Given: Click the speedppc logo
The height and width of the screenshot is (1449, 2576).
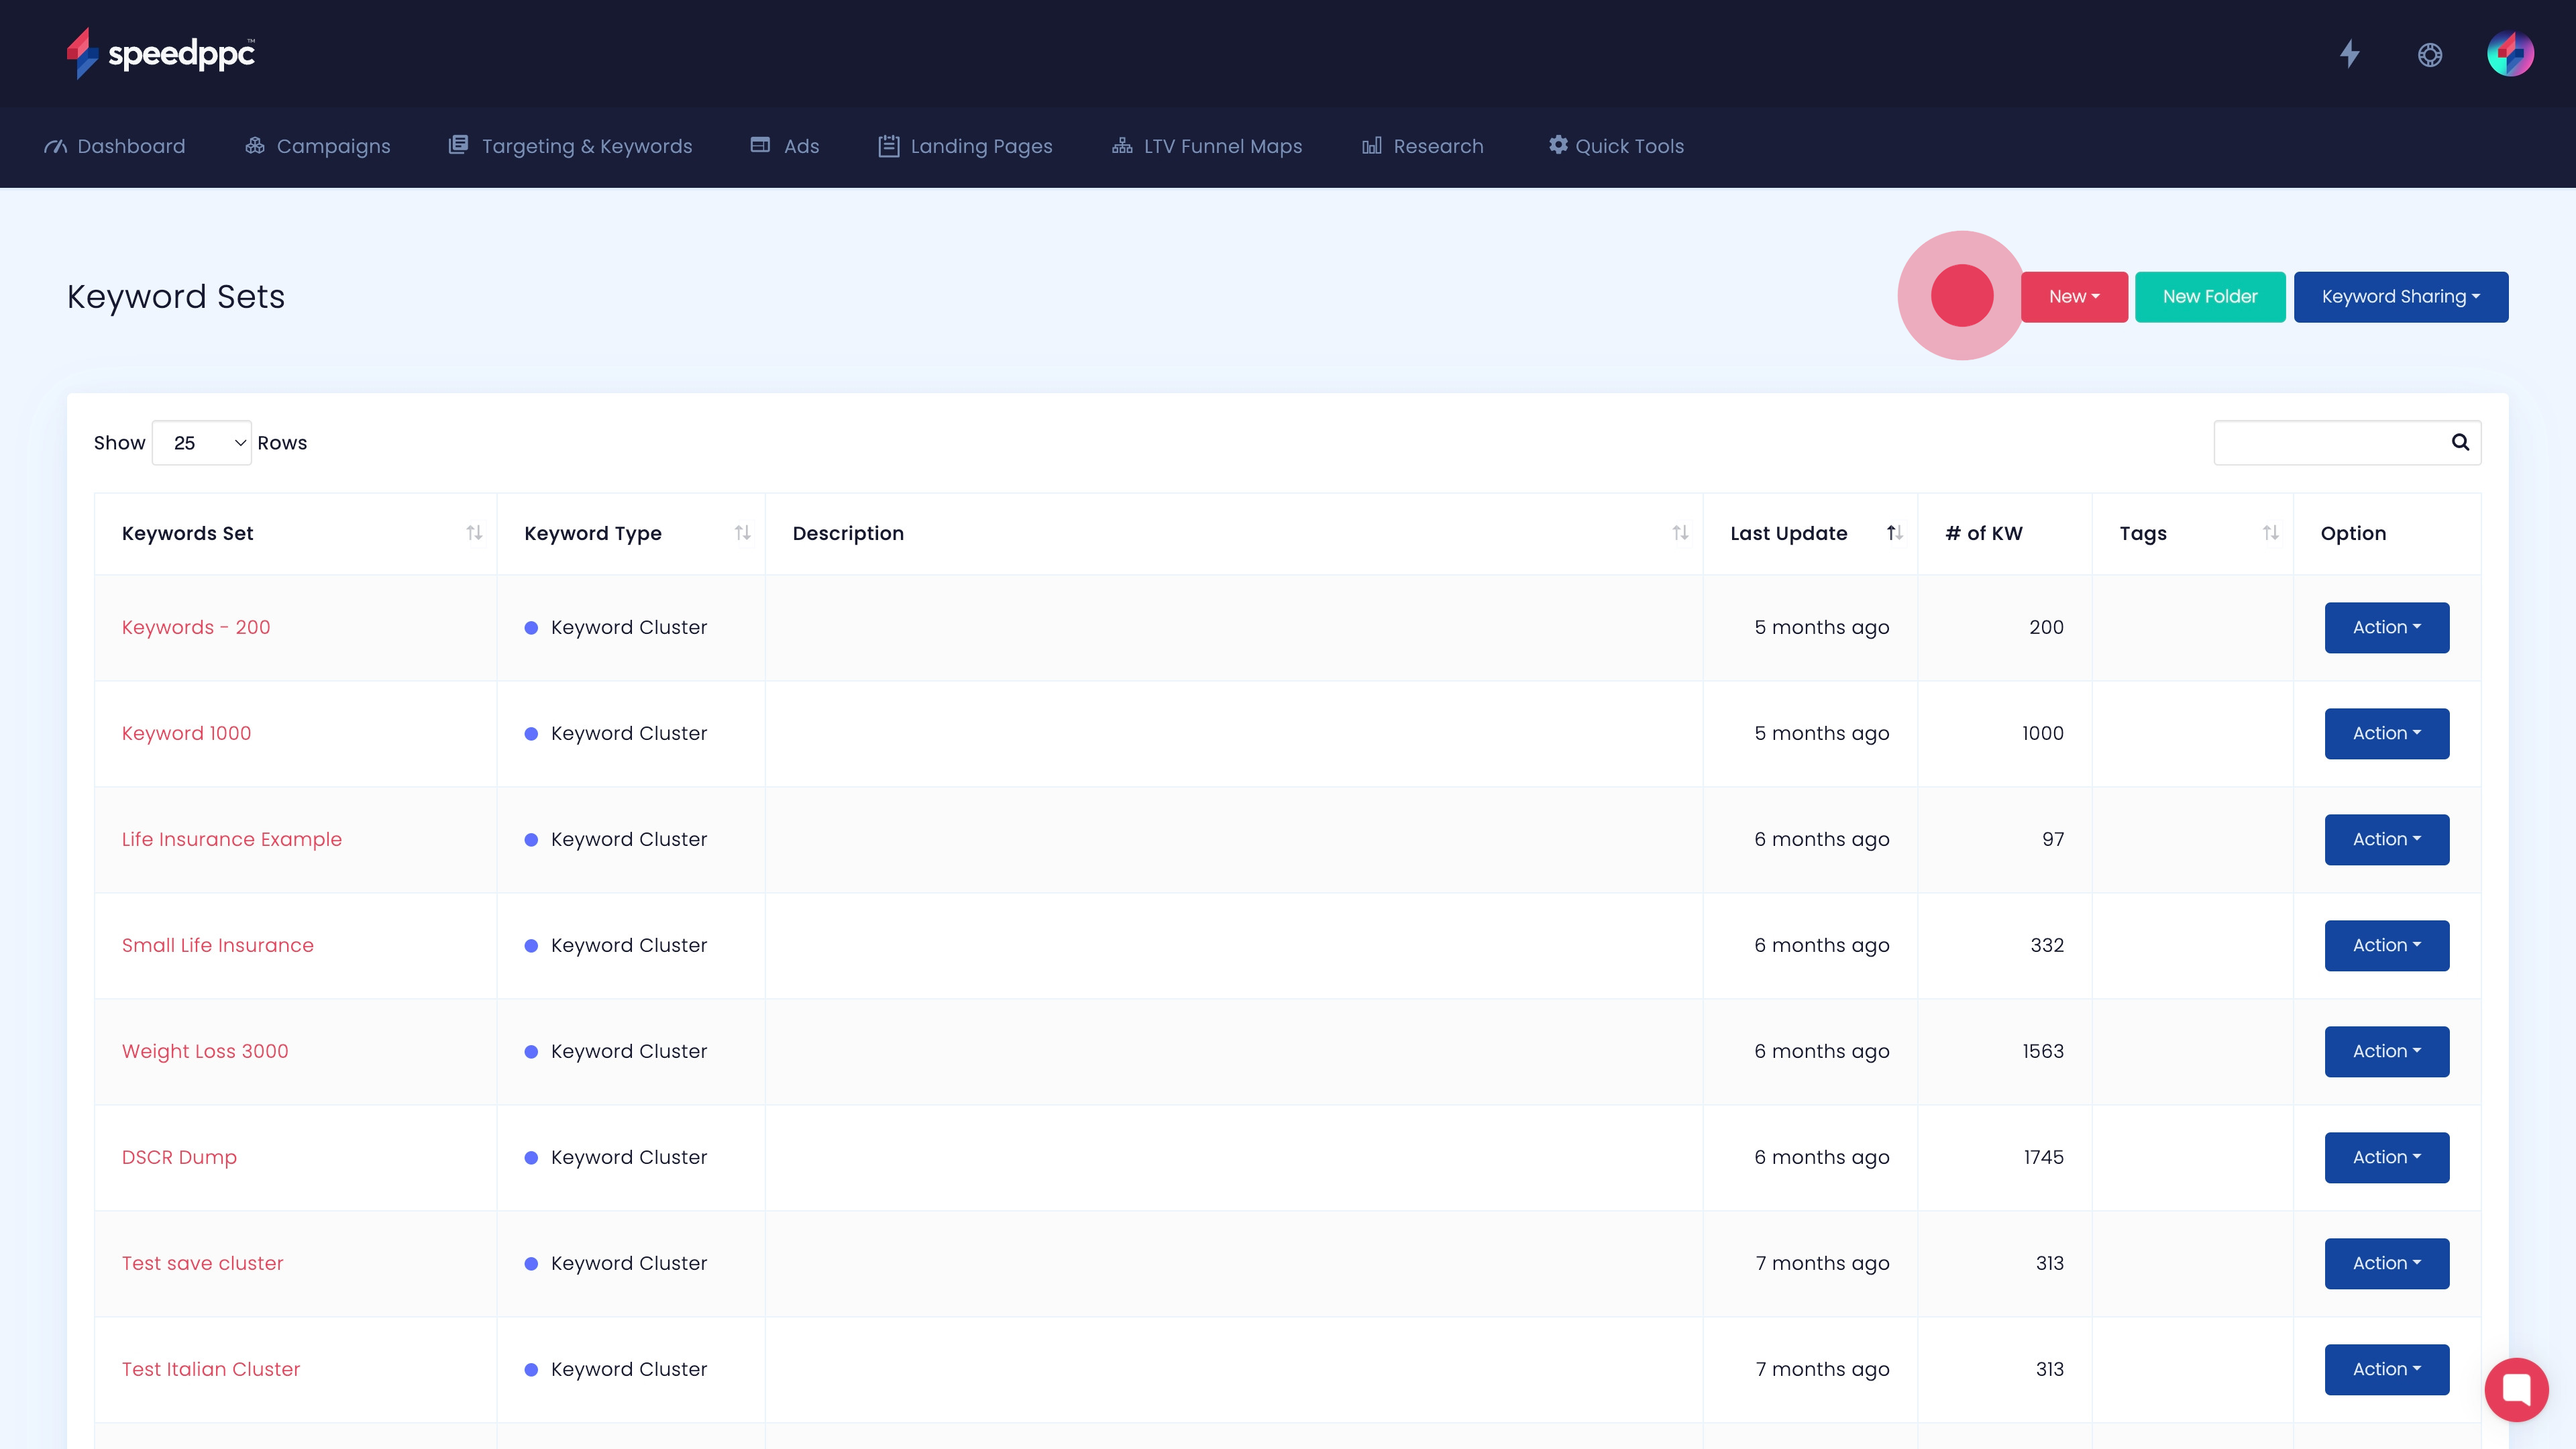Looking at the screenshot, I should 161,53.
